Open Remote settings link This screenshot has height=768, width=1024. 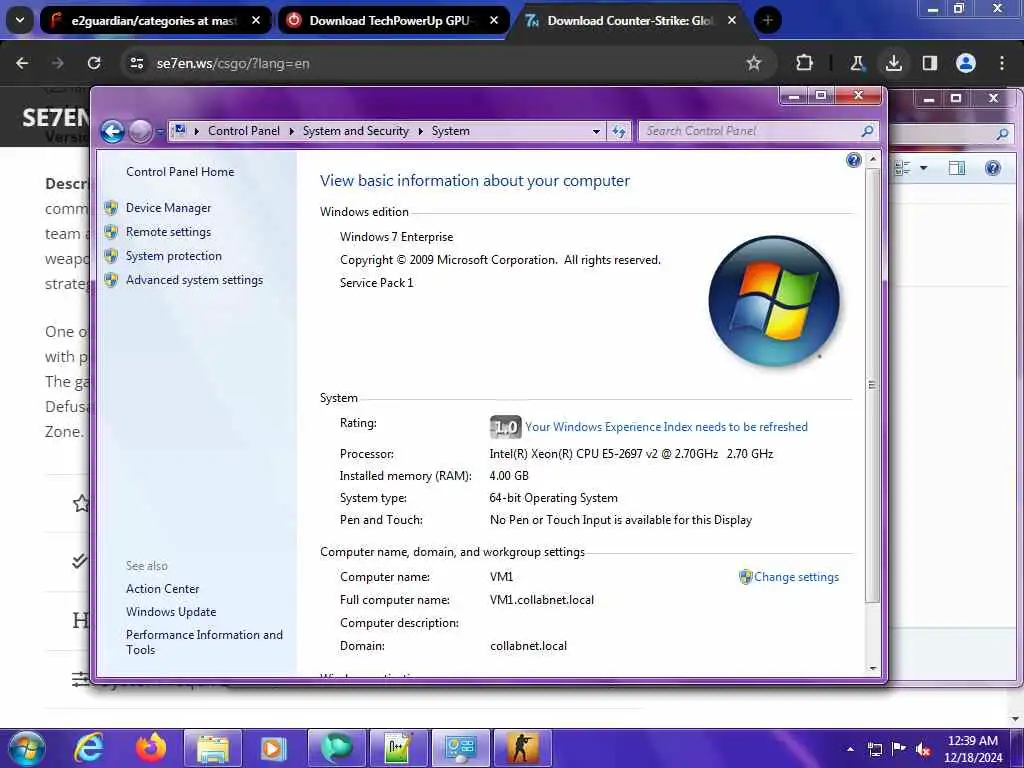point(168,232)
